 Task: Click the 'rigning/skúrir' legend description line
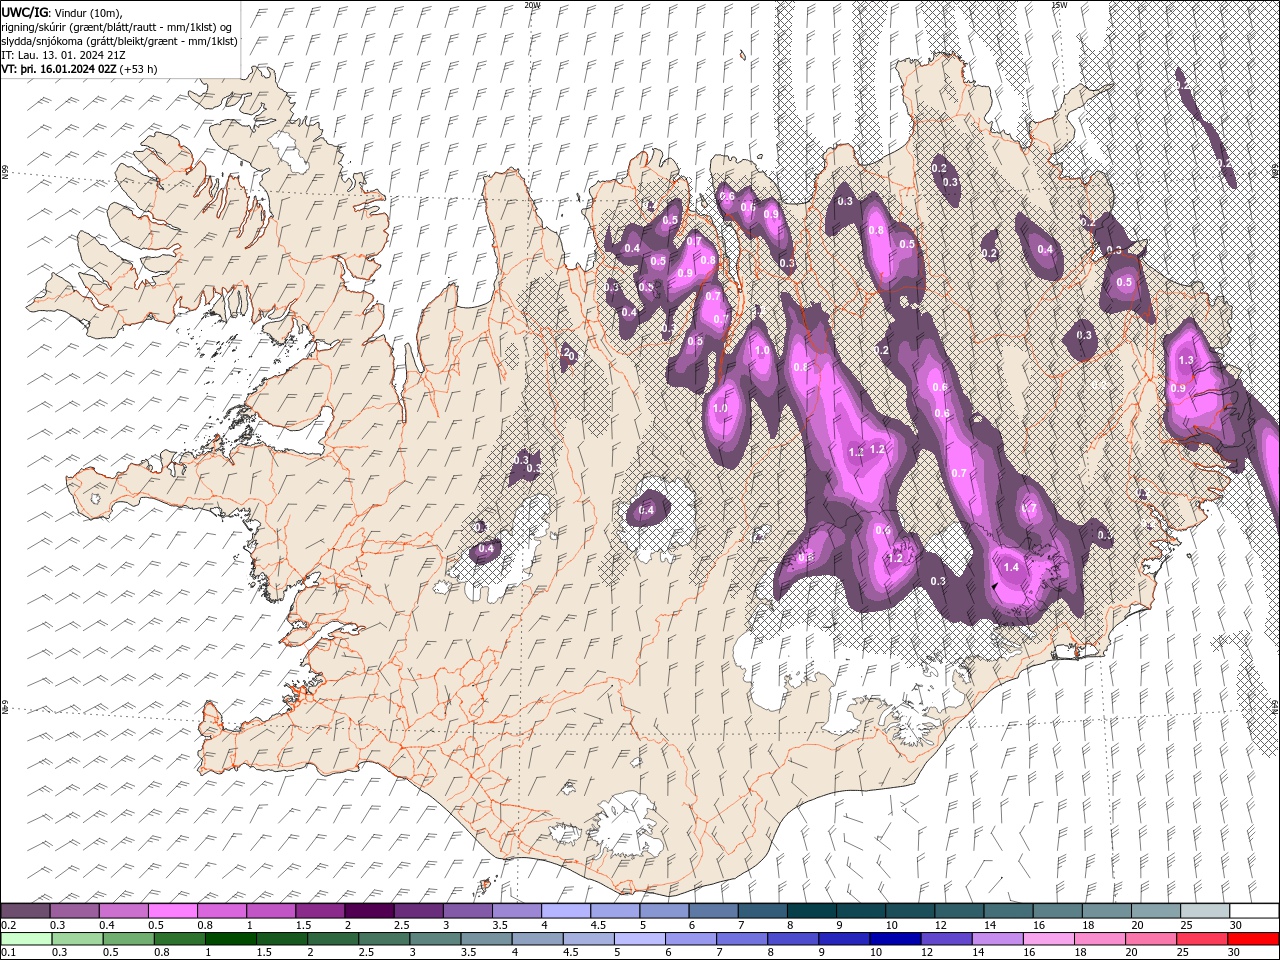point(117,26)
